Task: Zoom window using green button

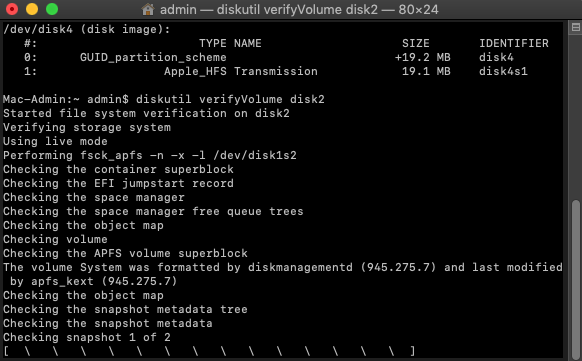Action: coord(52,9)
